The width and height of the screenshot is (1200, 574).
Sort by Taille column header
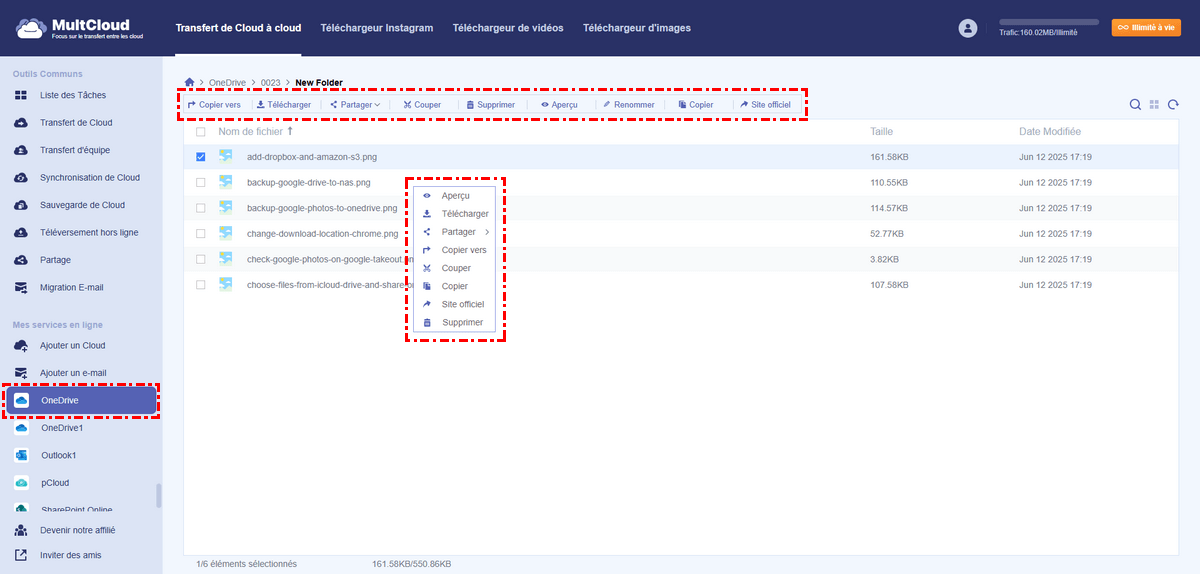tap(881, 132)
